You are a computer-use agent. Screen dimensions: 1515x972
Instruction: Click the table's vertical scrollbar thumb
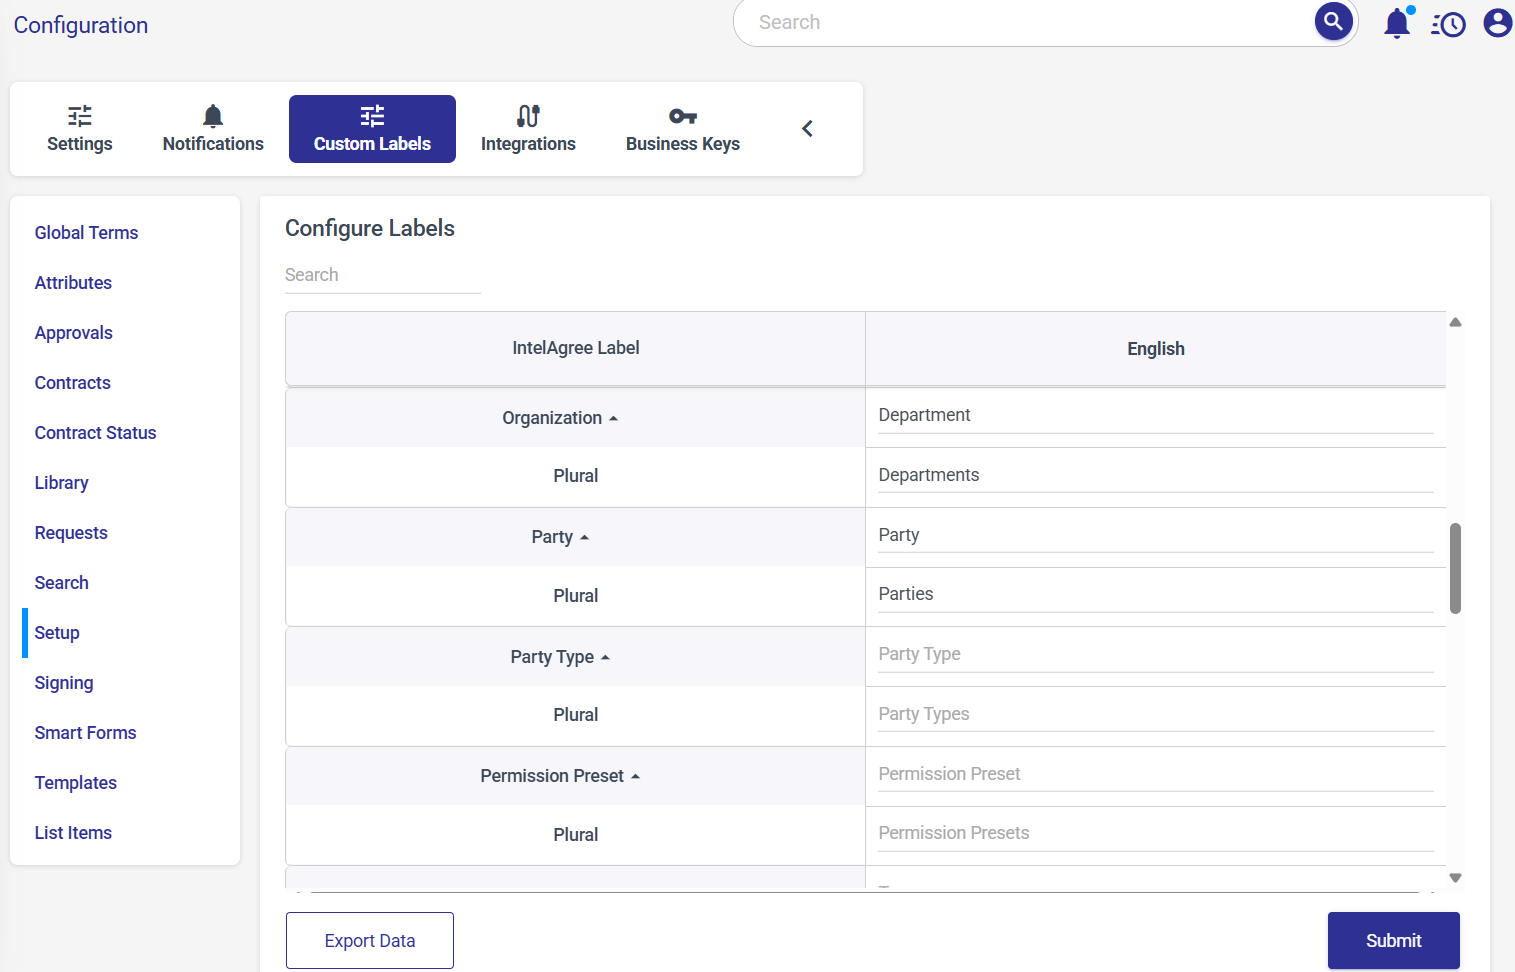[1455, 567]
